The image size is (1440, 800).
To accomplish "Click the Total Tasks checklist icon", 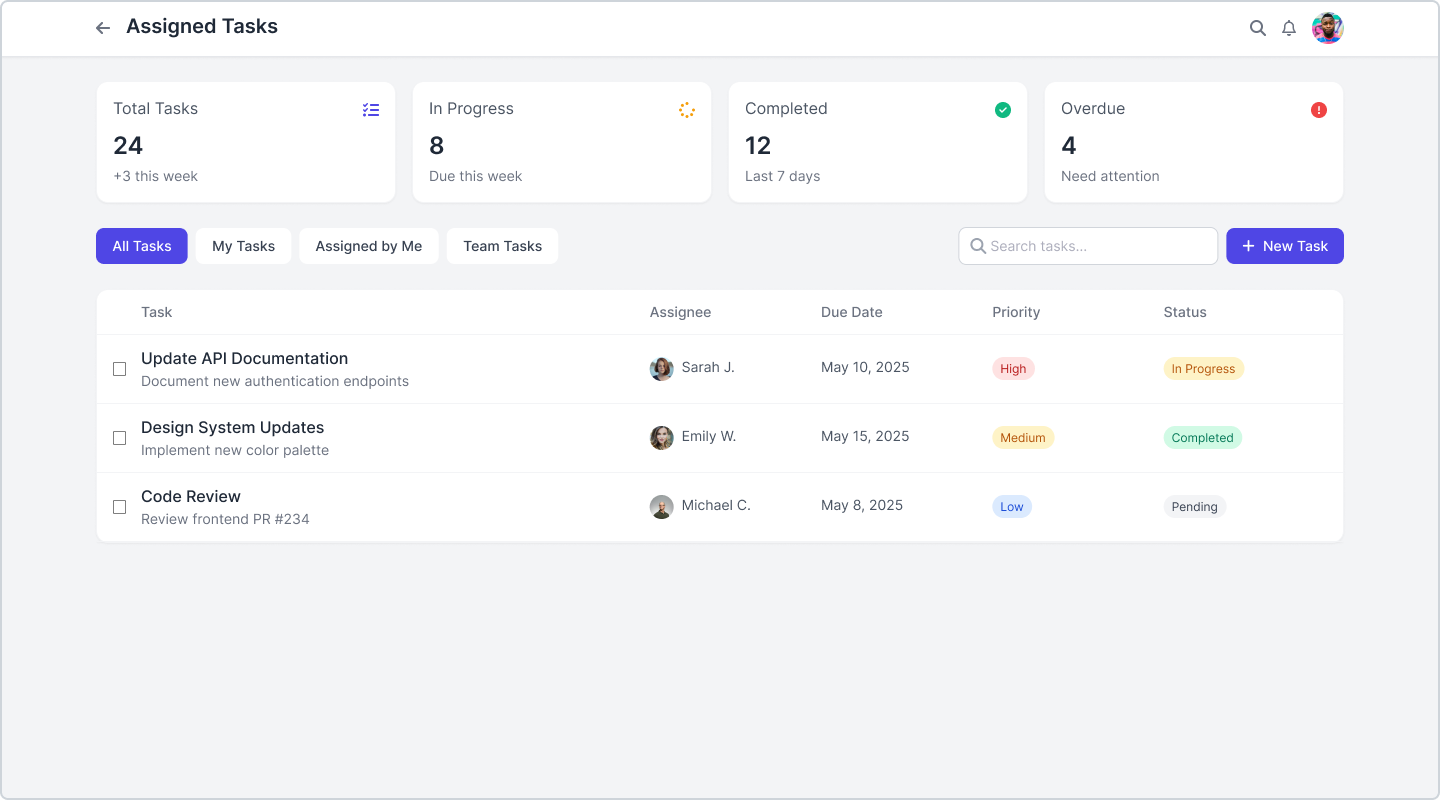I will coord(371,110).
